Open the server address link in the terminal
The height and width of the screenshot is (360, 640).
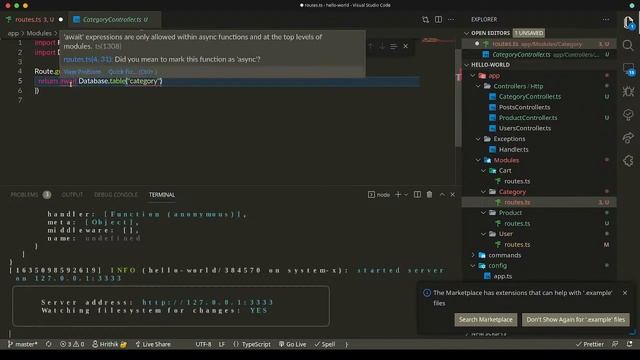(208, 302)
